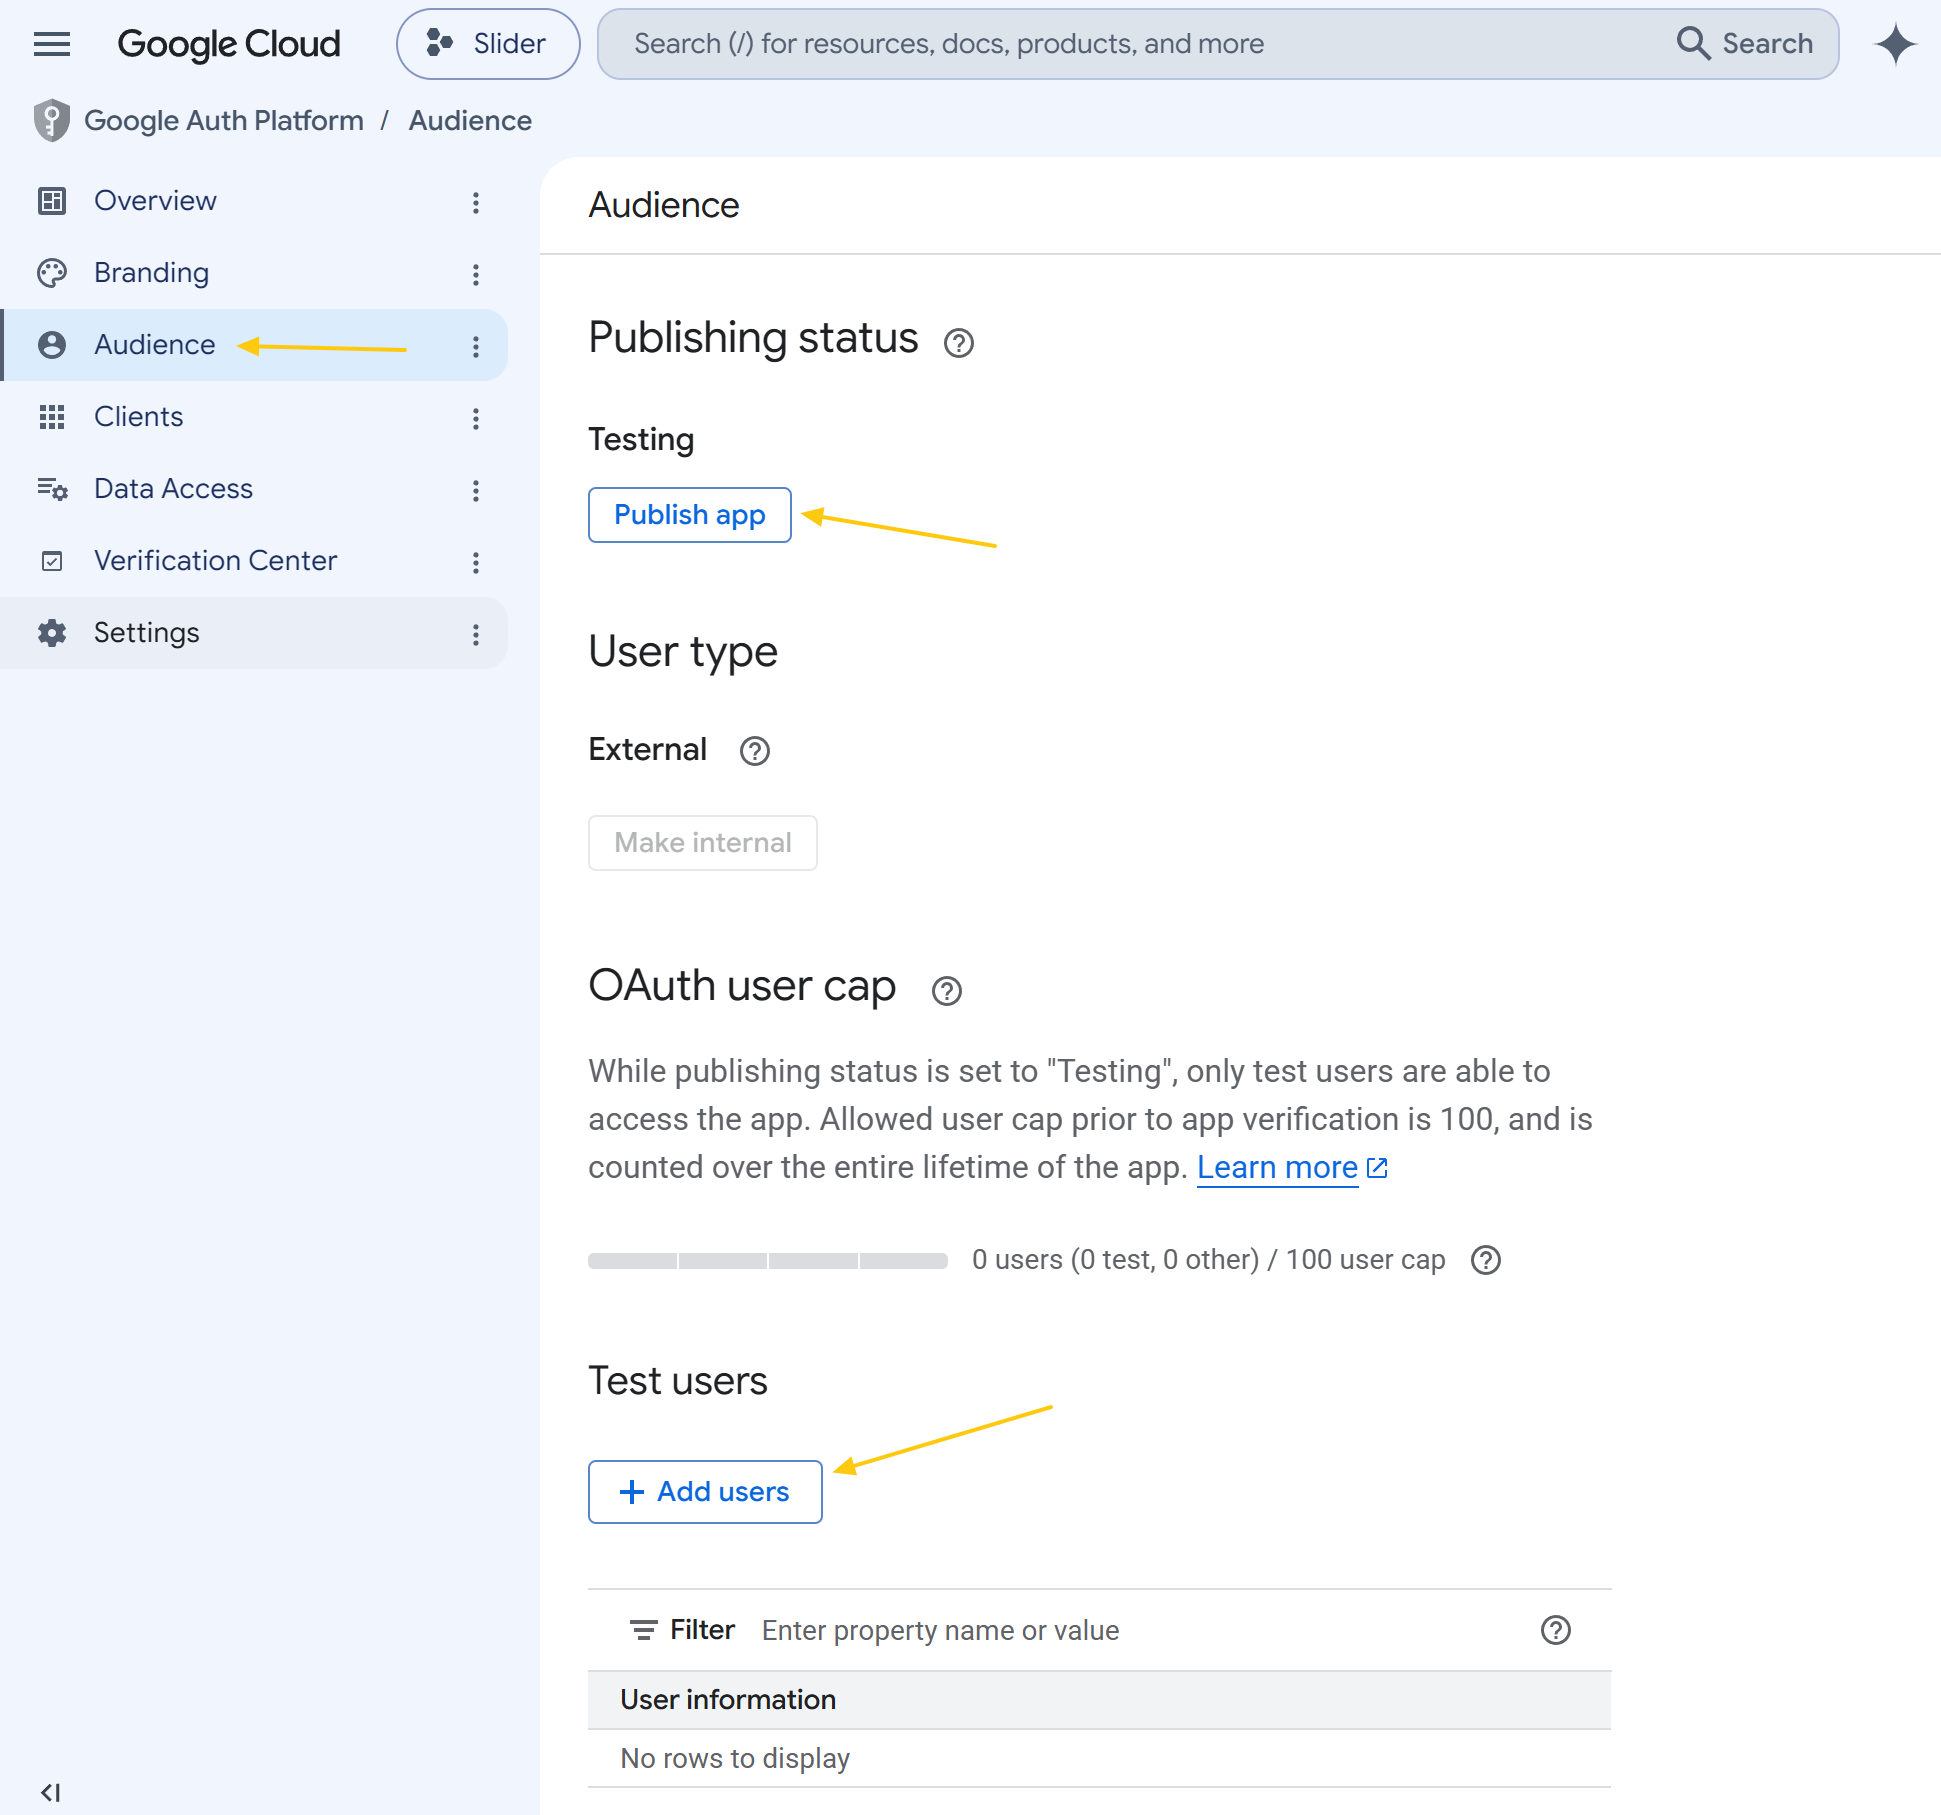The width and height of the screenshot is (1941, 1815).
Task: Click the External user type help icon
Action: pos(755,751)
